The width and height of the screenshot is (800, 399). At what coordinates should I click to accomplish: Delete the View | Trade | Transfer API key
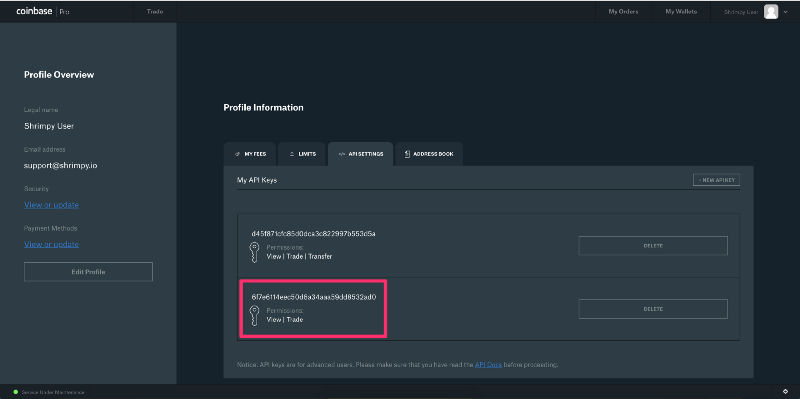pos(653,246)
